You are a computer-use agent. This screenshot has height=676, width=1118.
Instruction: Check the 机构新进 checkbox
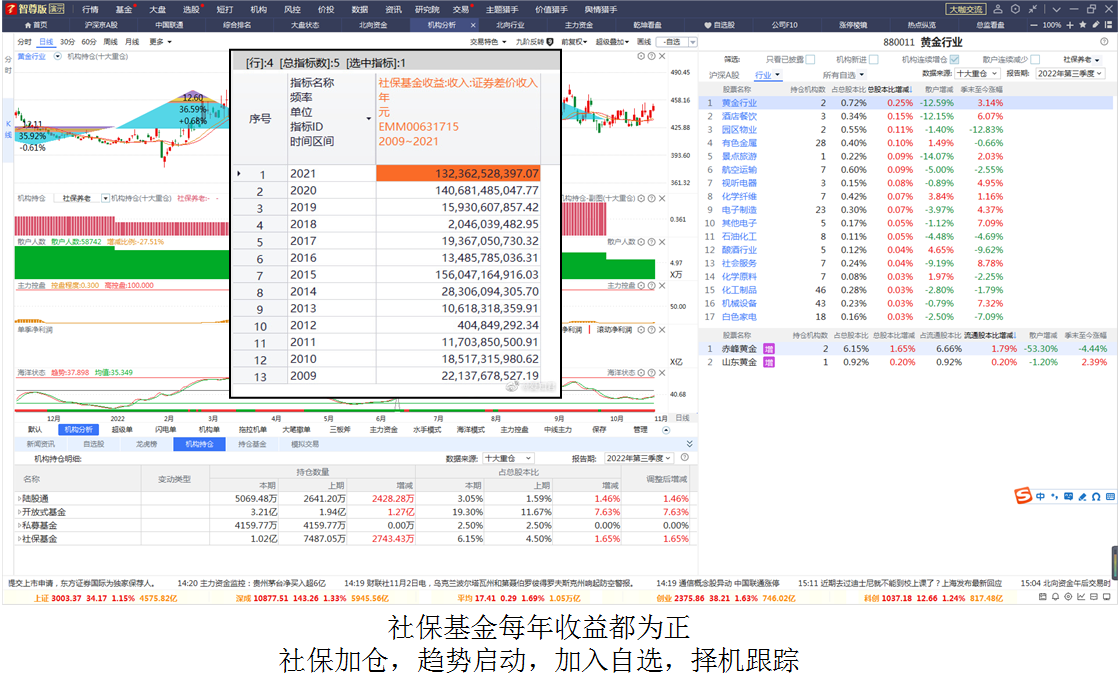click(x=873, y=60)
